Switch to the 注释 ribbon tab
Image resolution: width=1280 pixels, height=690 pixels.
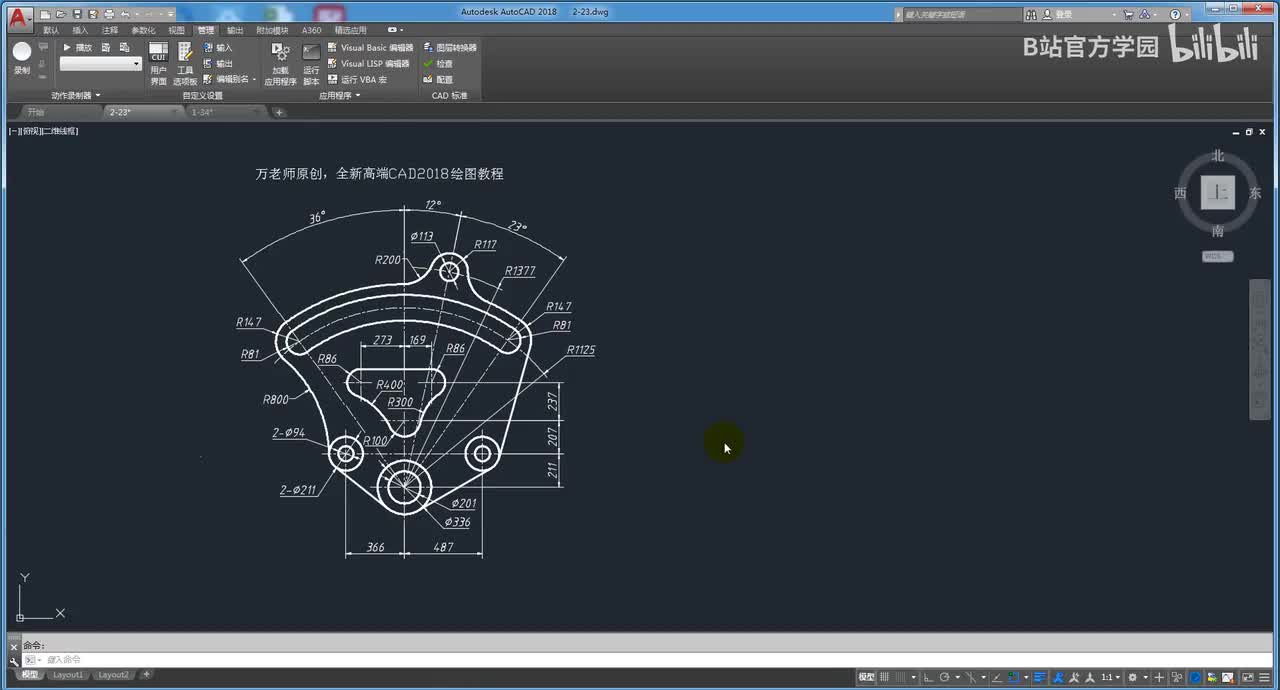coord(110,30)
